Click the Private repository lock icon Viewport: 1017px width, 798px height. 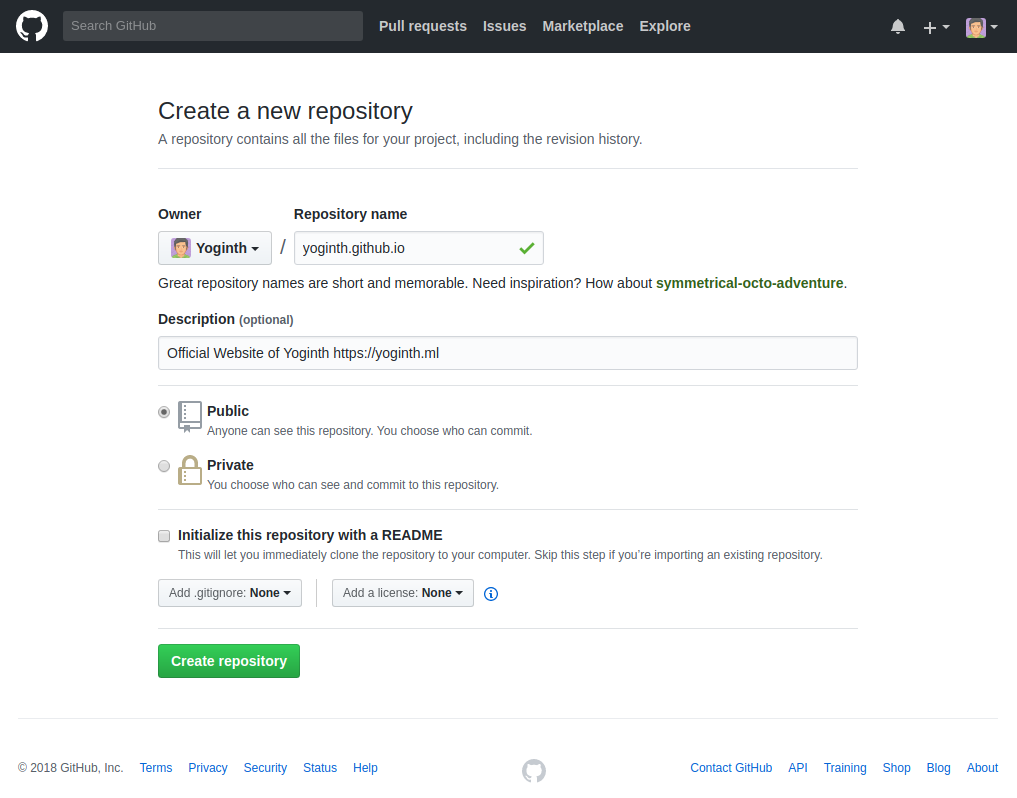pos(189,470)
